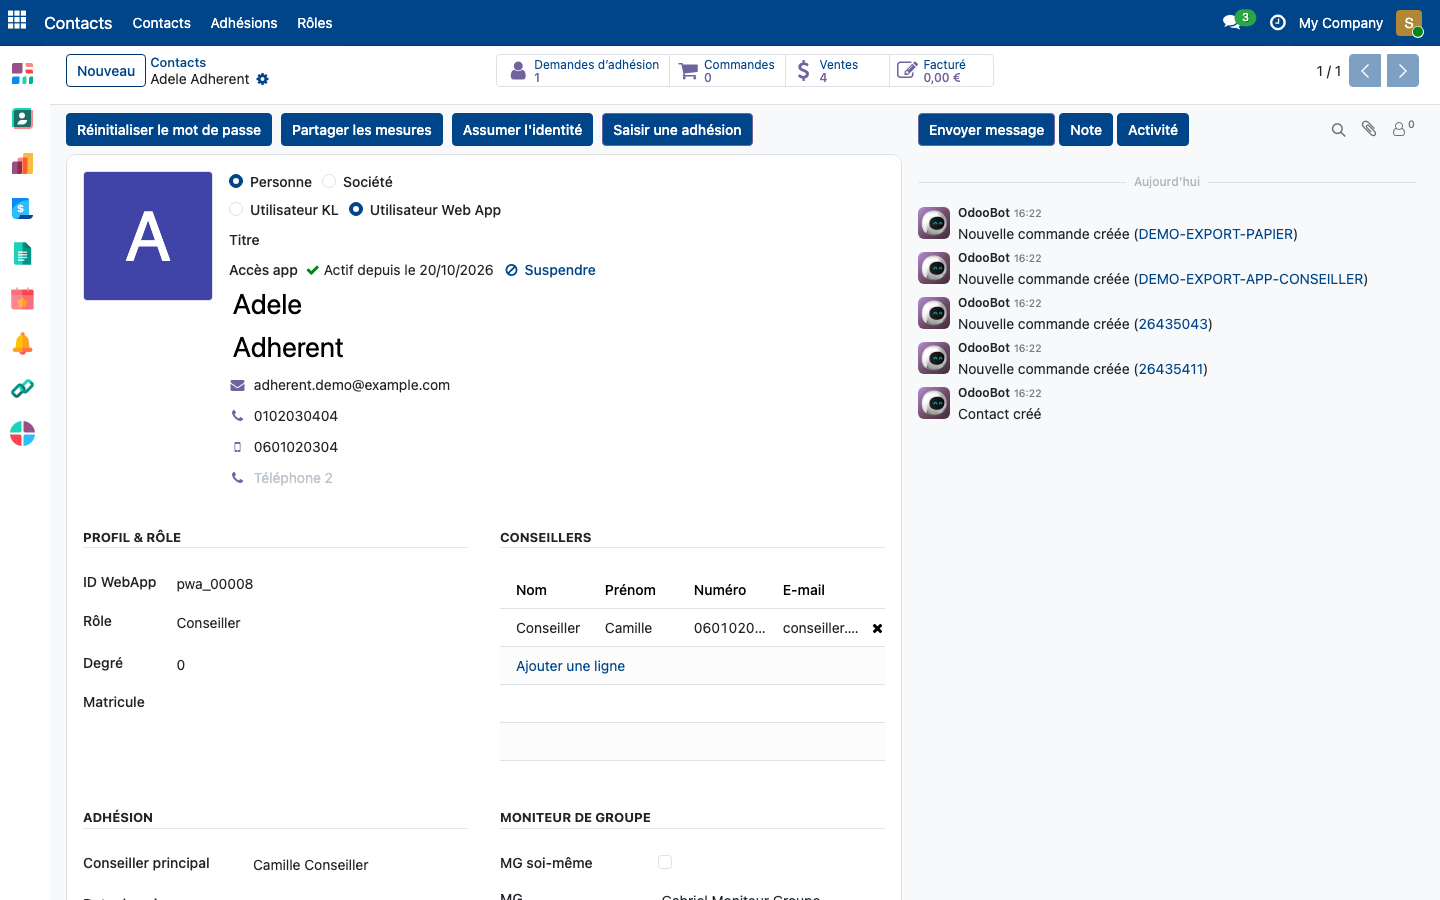1440x900 pixels.
Task: Click the Partager les mesures button
Action: pyautogui.click(x=362, y=130)
